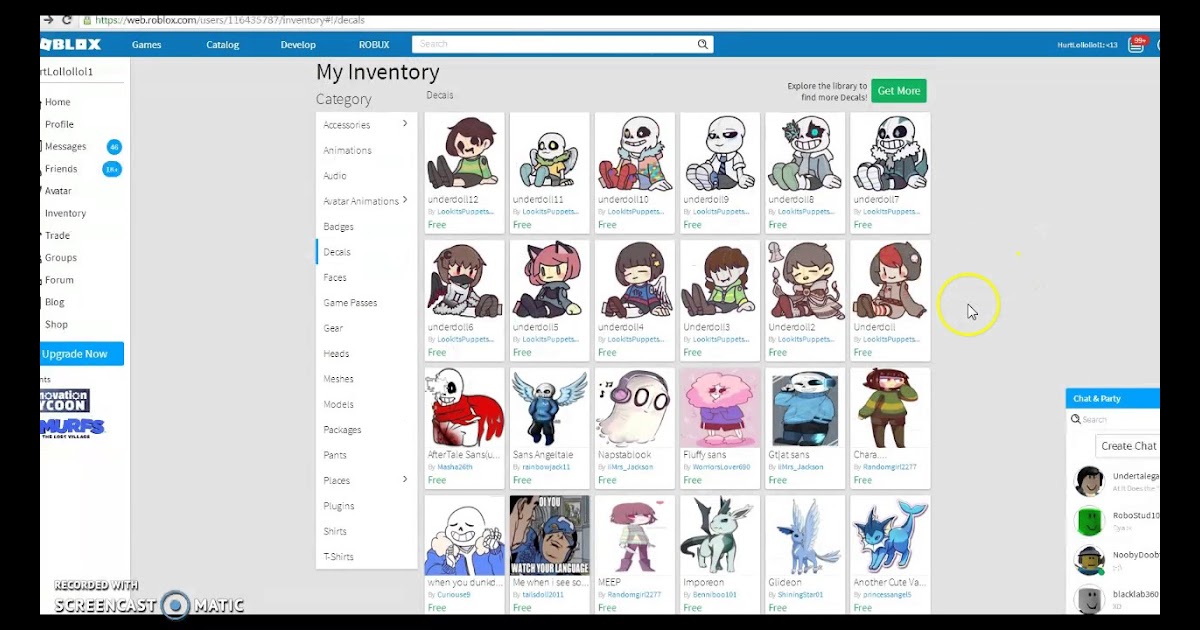
Task: Open the Catalog tab in navbar
Action: pos(223,44)
